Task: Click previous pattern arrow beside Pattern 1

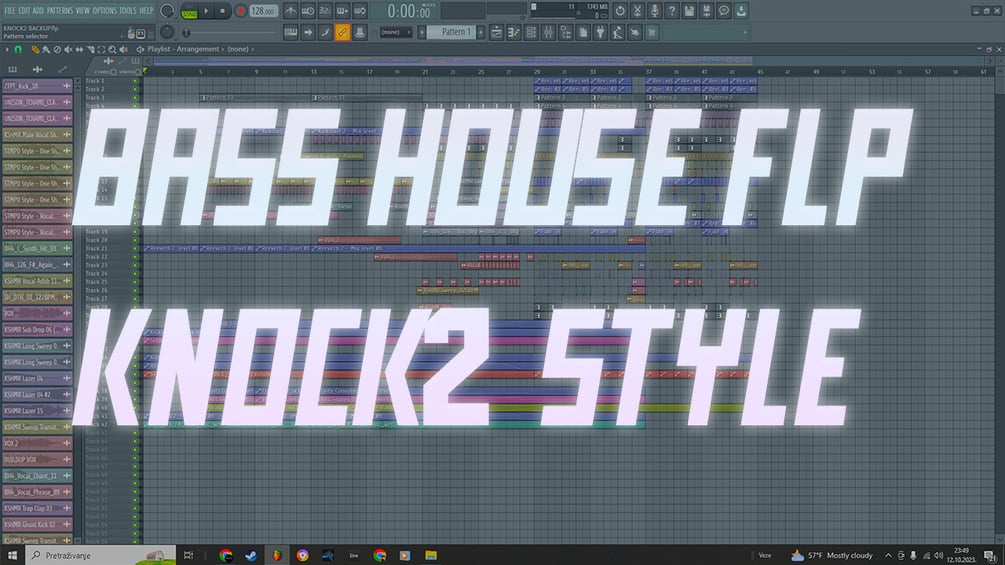Action: [422, 32]
